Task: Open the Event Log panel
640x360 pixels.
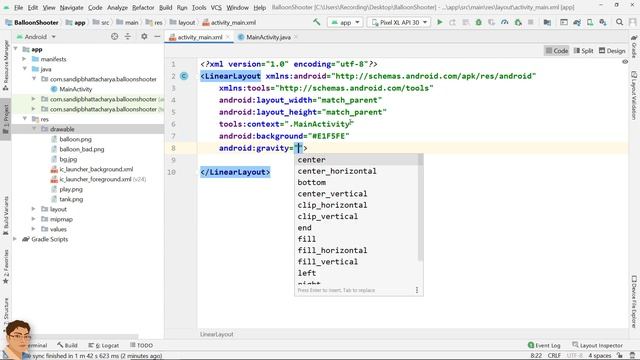Action: [544, 345]
